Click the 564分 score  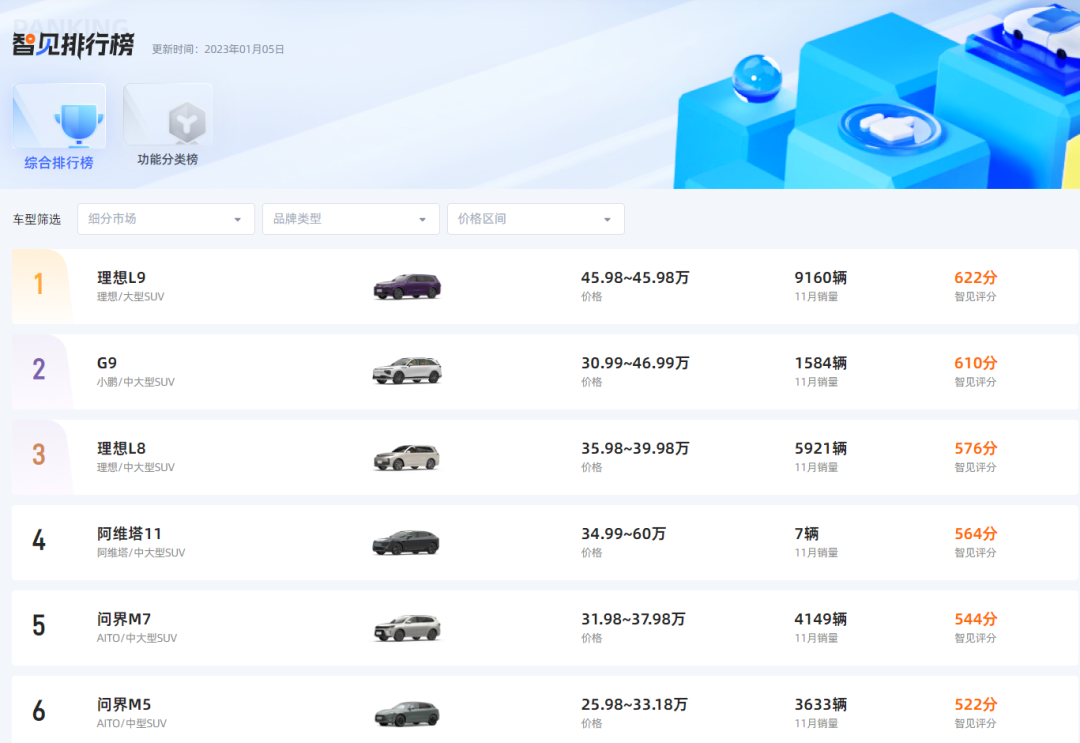coord(975,534)
